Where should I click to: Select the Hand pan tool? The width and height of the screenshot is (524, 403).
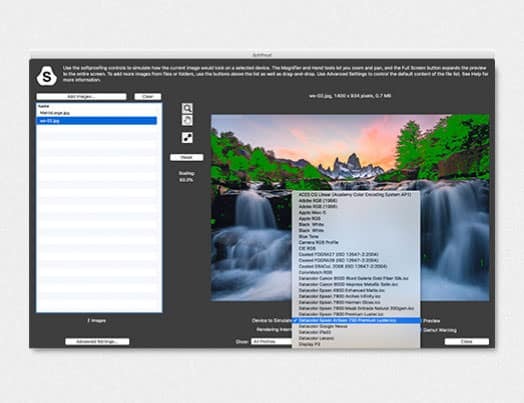click(x=187, y=120)
